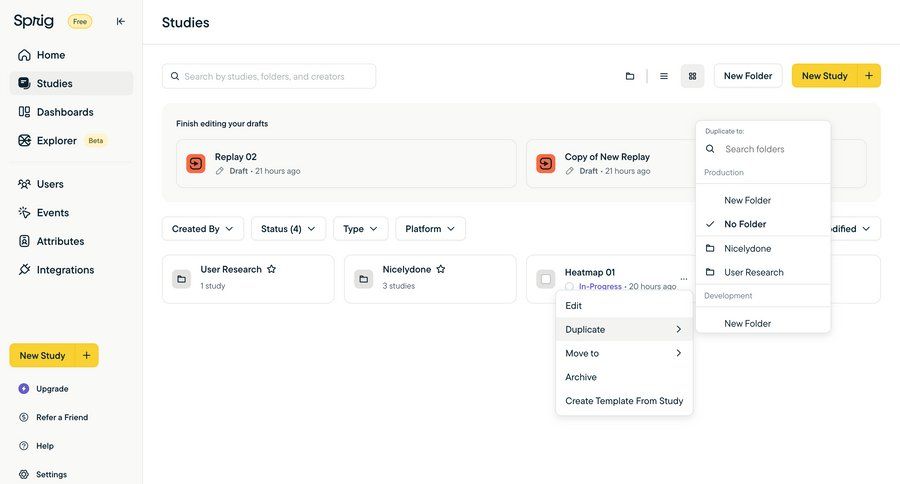Screen dimensions: 900x484
Task: Click the Sprig logo
Action: tap(34, 21)
